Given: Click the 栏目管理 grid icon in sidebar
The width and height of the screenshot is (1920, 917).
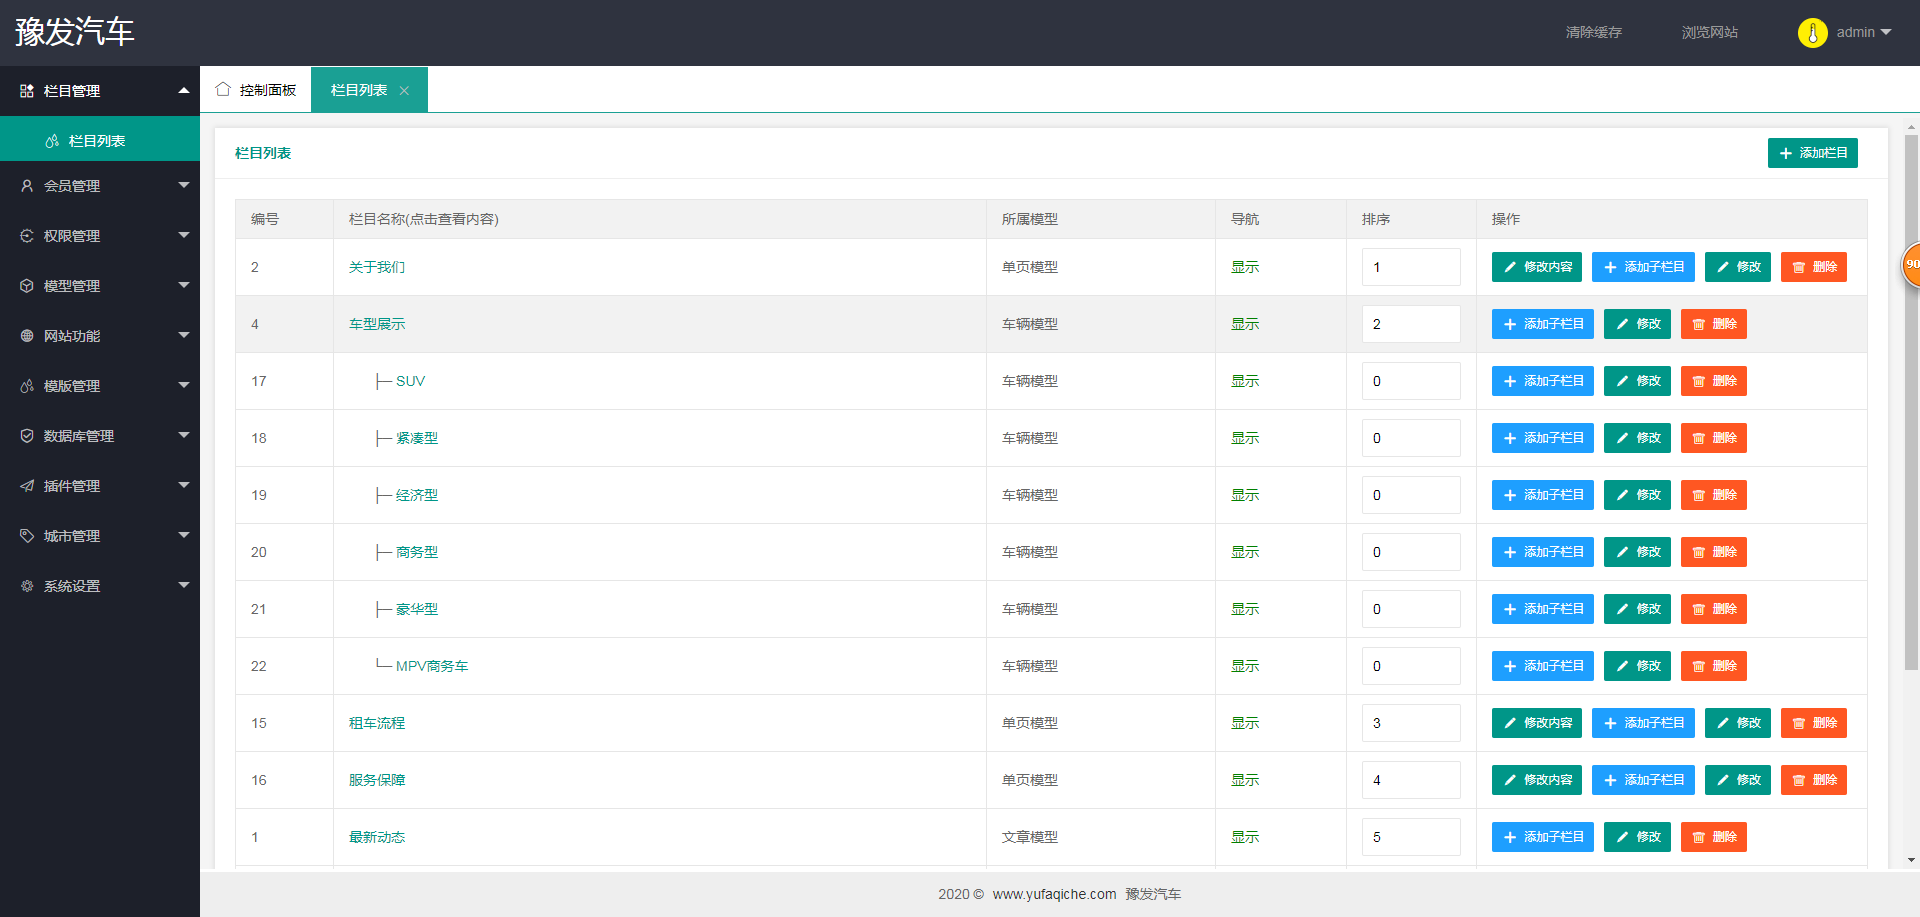Looking at the screenshot, I should point(27,91).
